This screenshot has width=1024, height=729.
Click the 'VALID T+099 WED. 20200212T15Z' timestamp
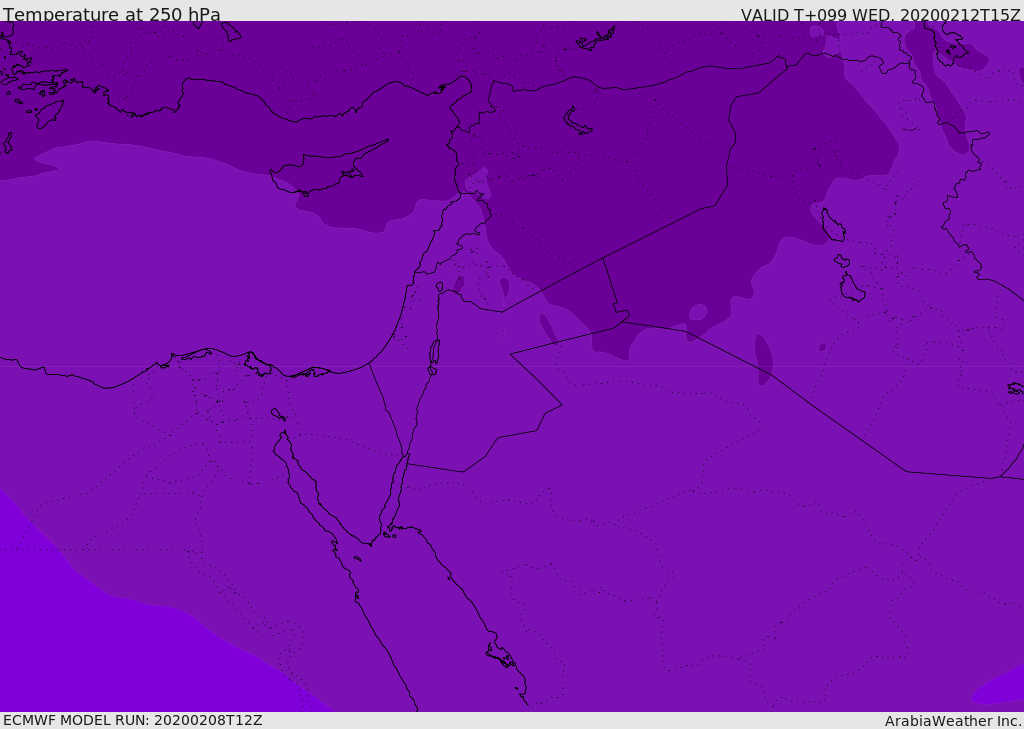880,15
